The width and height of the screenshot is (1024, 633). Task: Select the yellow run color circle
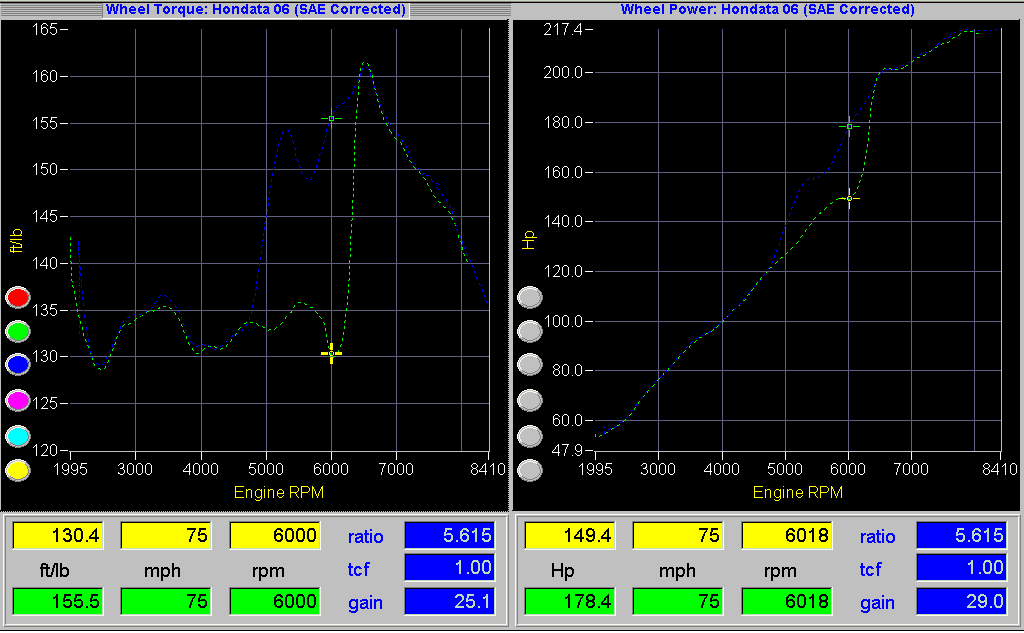[x=18, y=469]
